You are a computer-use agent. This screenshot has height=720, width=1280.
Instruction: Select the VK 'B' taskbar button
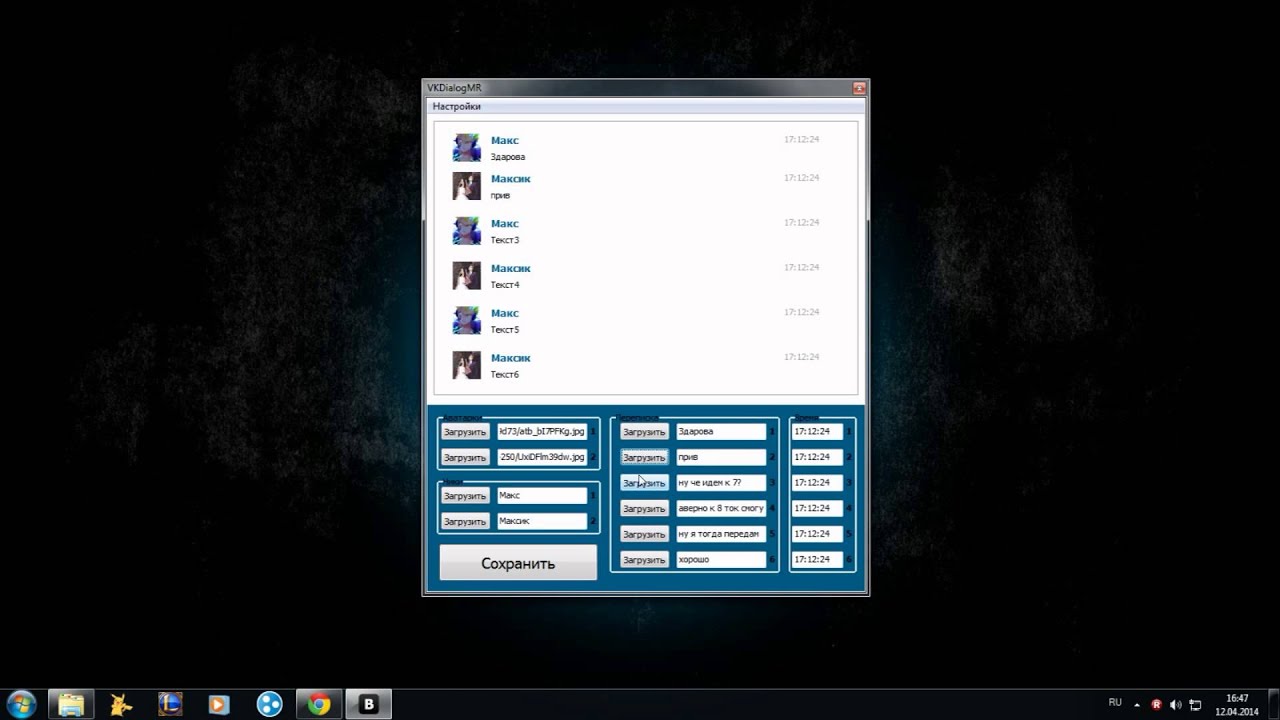pos(368,705)
